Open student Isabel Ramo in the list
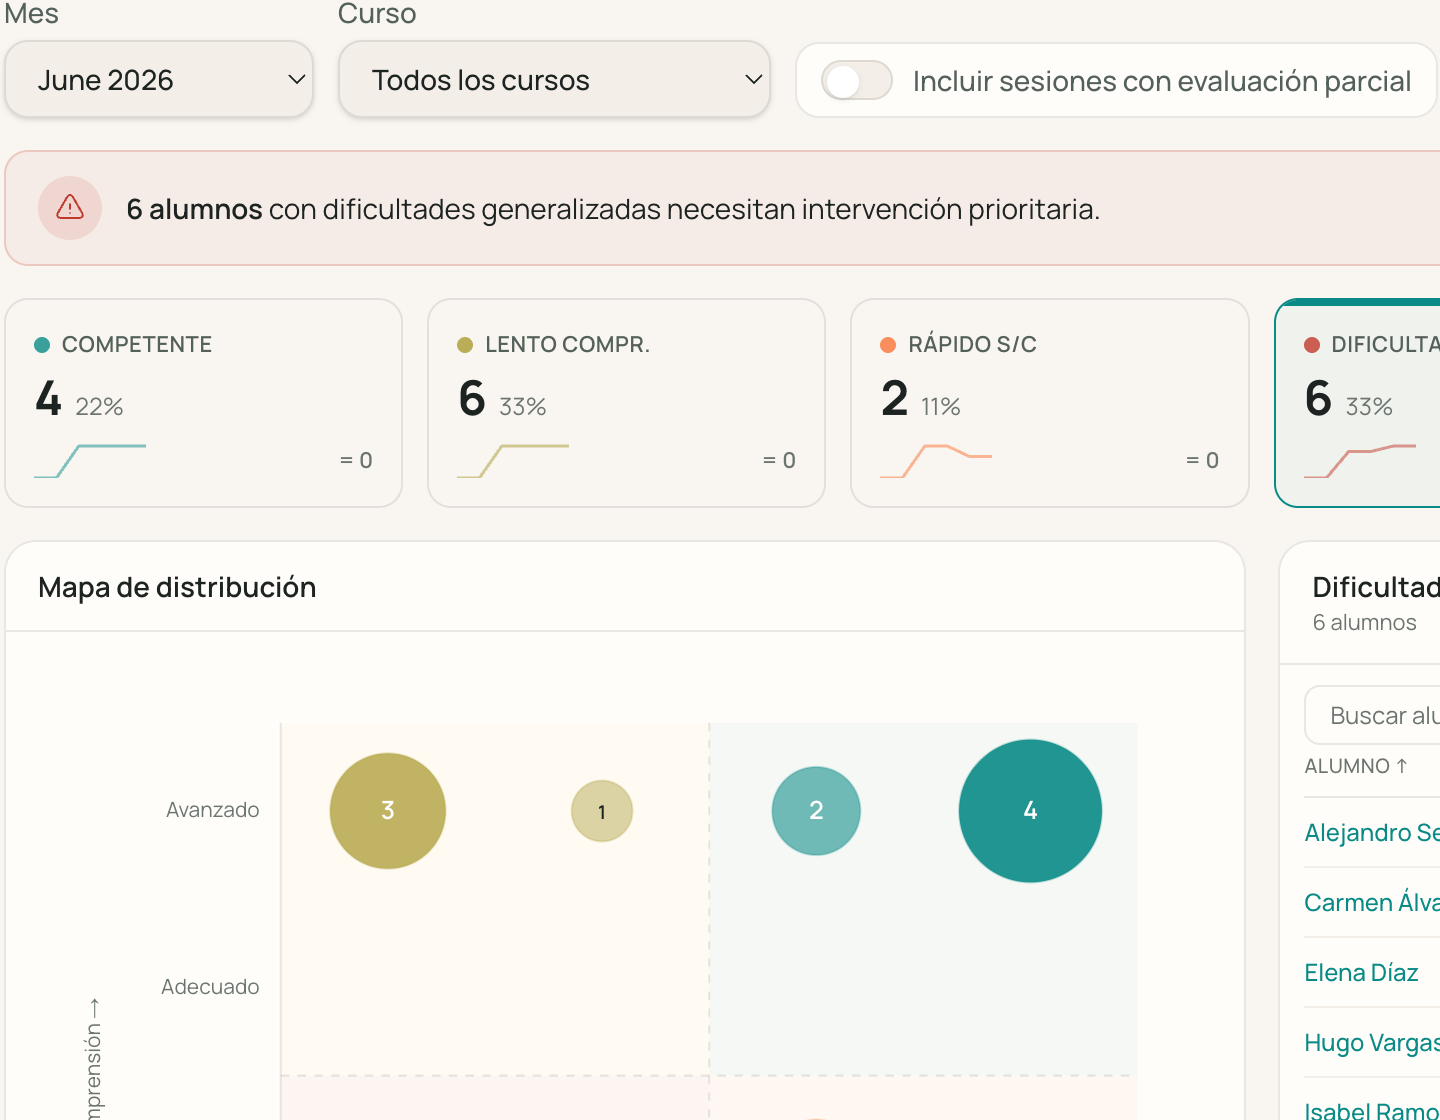1440x1120 pixels. pos(1372,1110)
